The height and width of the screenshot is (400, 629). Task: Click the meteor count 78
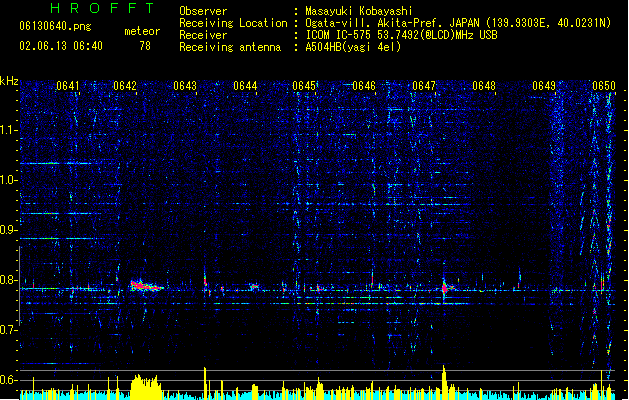[145, 46]
